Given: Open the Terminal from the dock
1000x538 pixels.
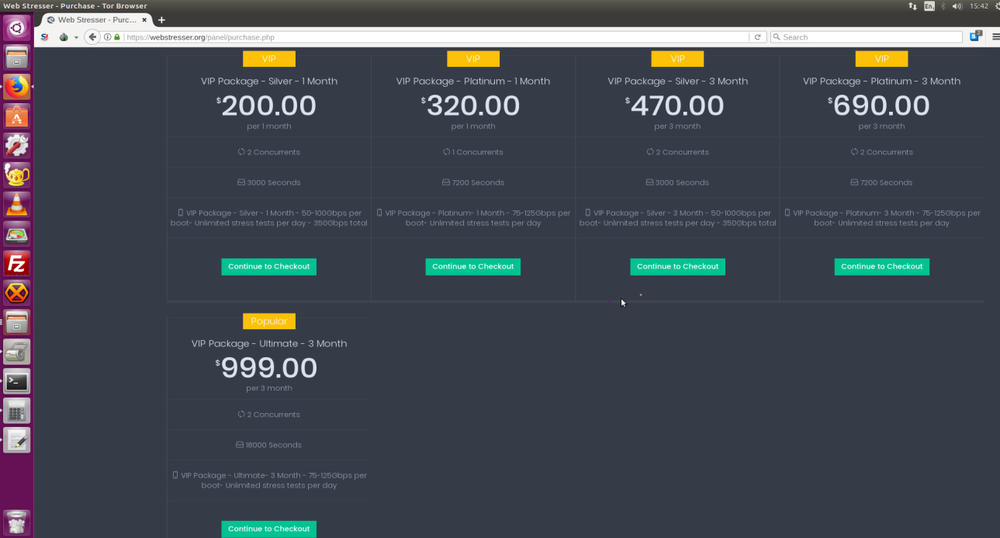Looking at the screenshot, I should 17,381.
